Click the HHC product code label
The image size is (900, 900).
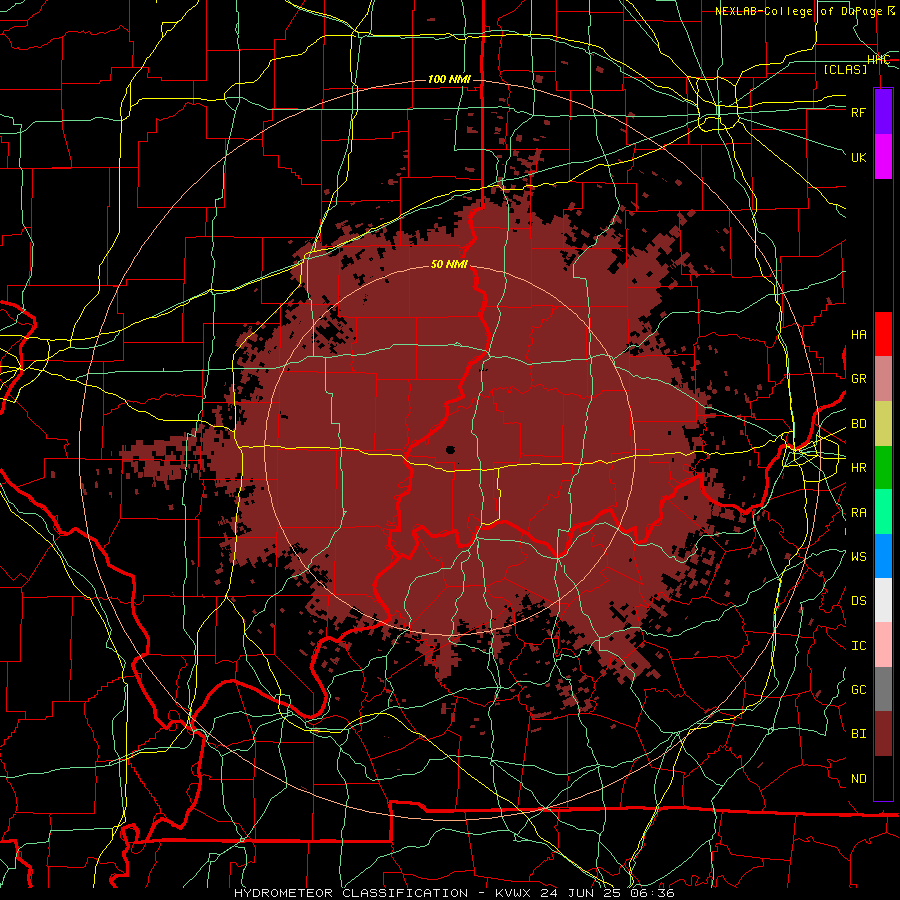pyautogui.click(x=878, y=60)
